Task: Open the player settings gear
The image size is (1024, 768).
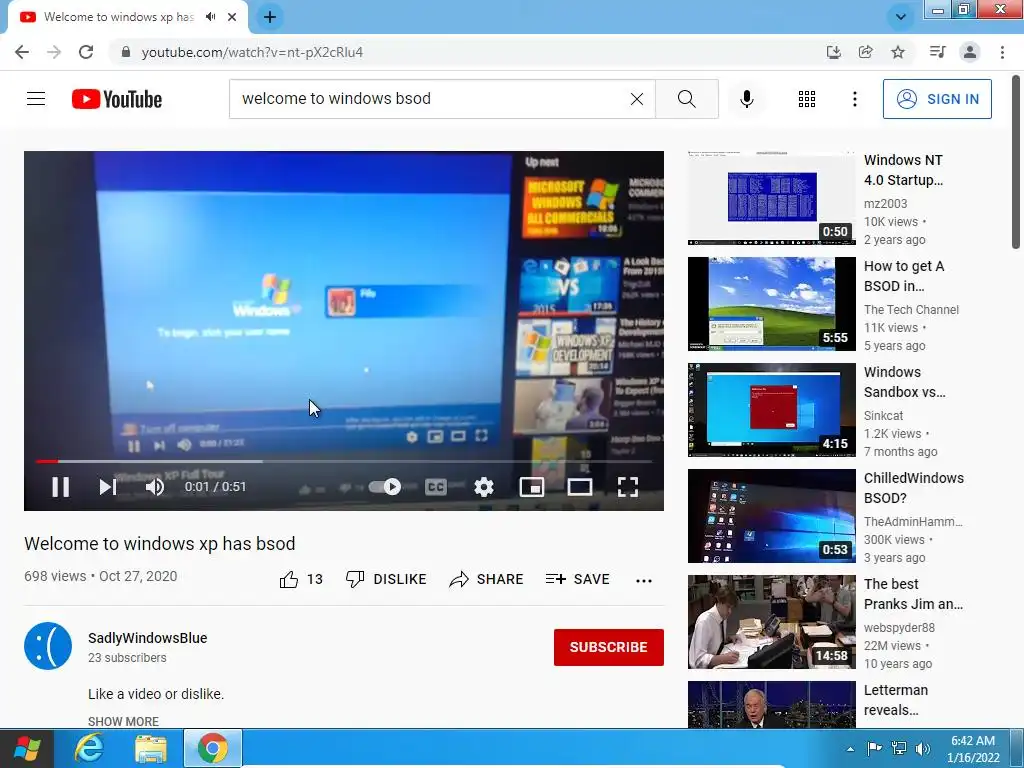Action: coord(484,487)
